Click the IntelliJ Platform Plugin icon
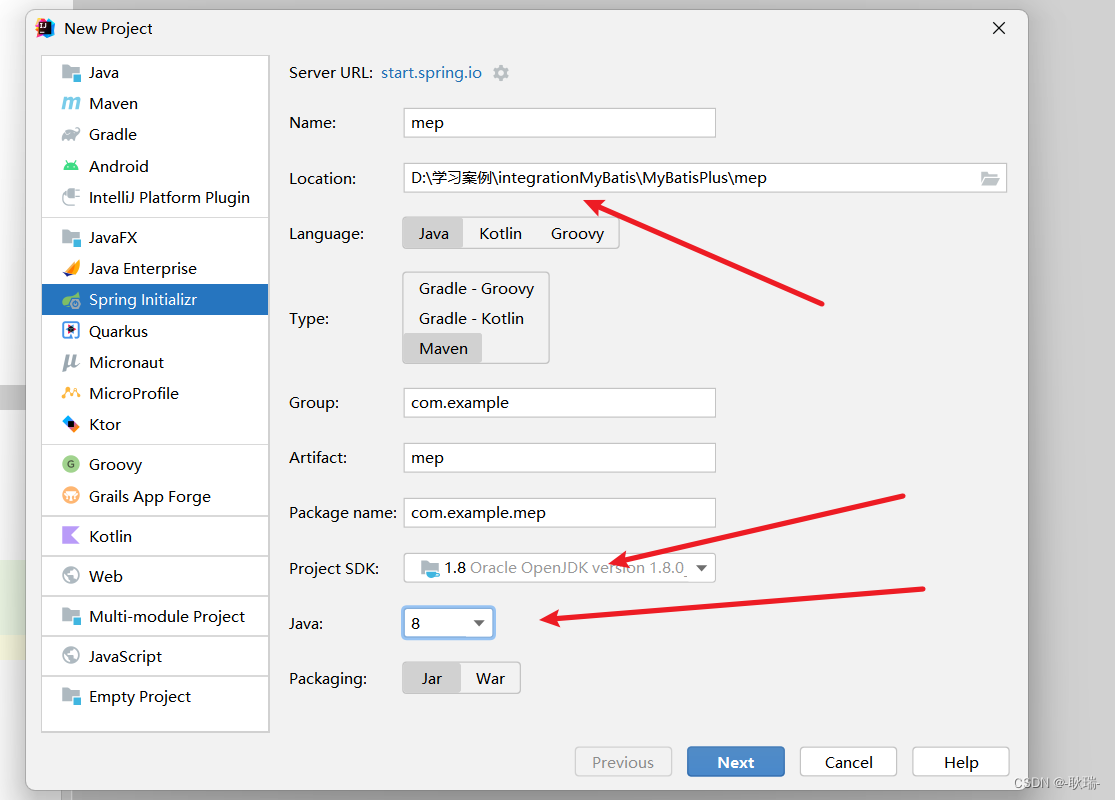This screenshot has width=1115, height=800. coord(71,197)
